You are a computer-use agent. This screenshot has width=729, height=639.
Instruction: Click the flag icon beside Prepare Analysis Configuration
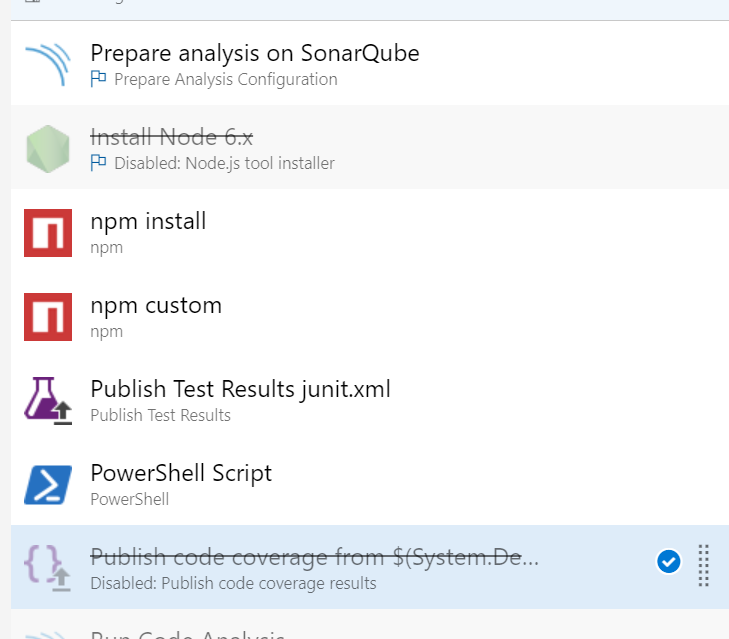98,79
